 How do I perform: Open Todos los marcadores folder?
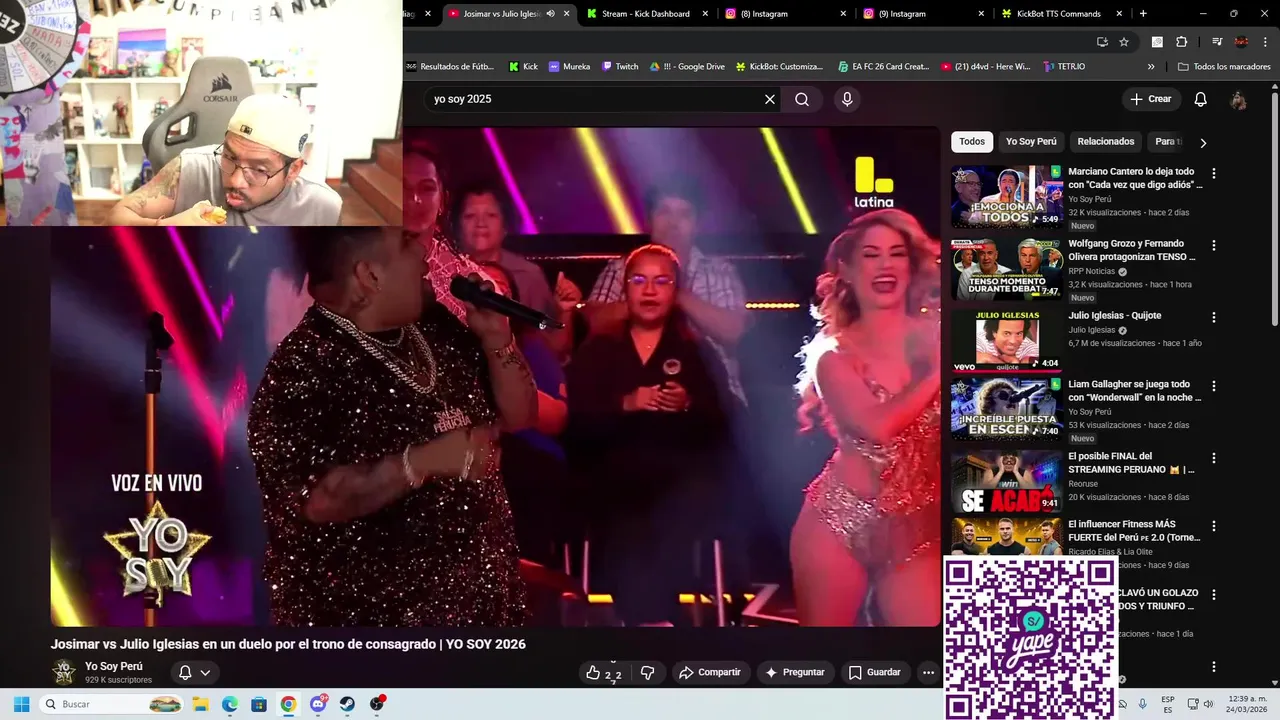click(x=1224, y=67)
